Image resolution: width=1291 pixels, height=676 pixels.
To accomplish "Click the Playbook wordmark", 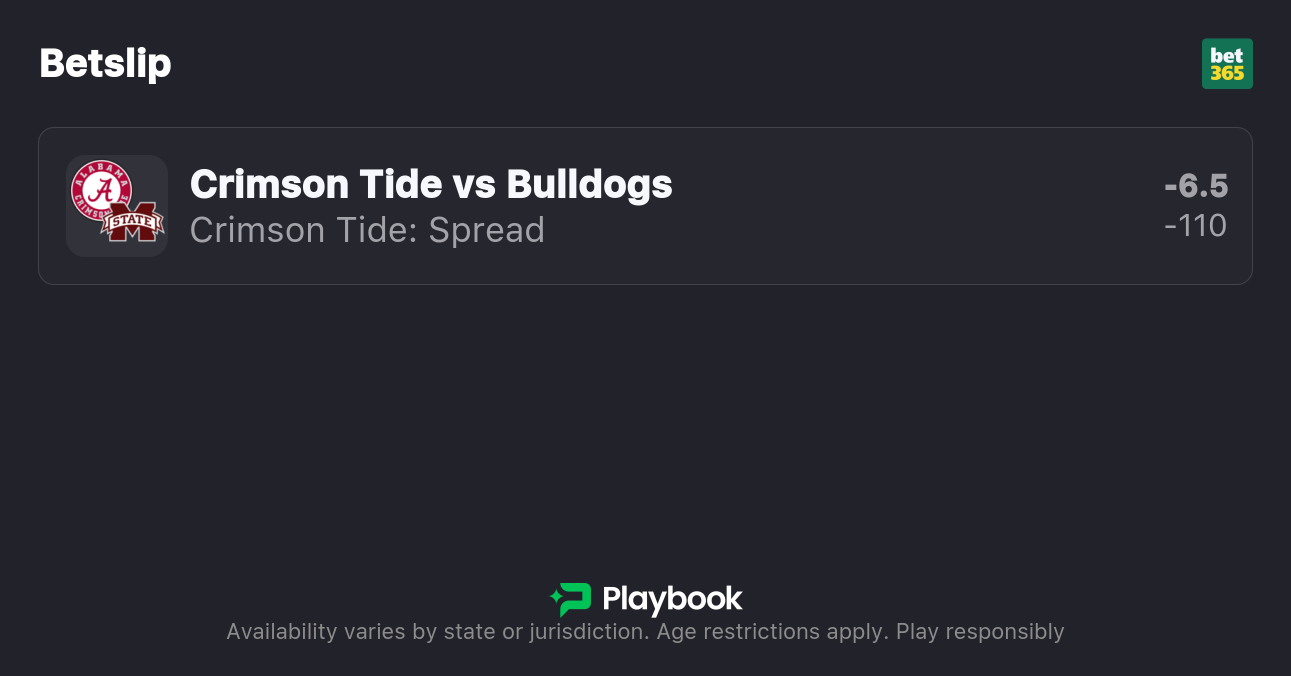I will tap(672, 599).
